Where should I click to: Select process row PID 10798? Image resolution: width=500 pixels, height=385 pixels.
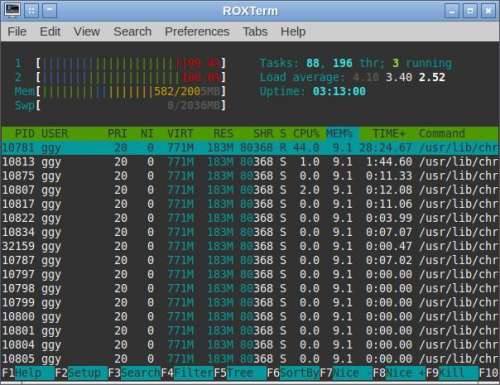250,288
